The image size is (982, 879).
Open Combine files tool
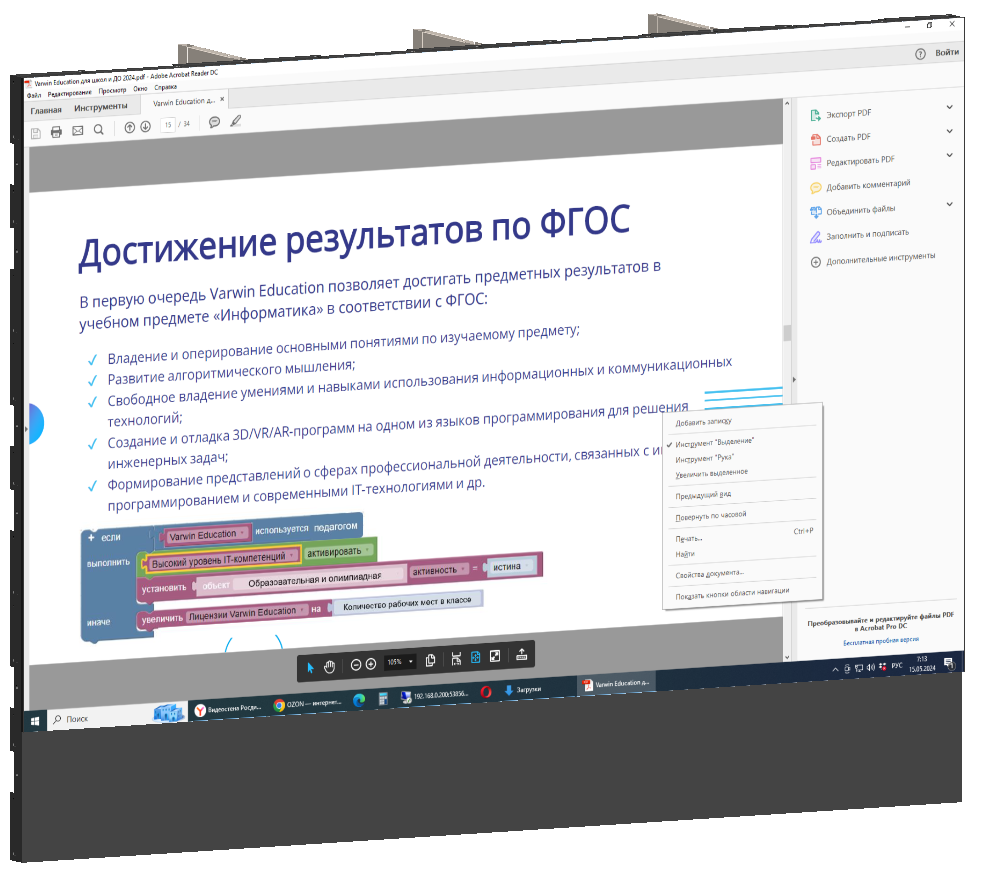[852, 210]
